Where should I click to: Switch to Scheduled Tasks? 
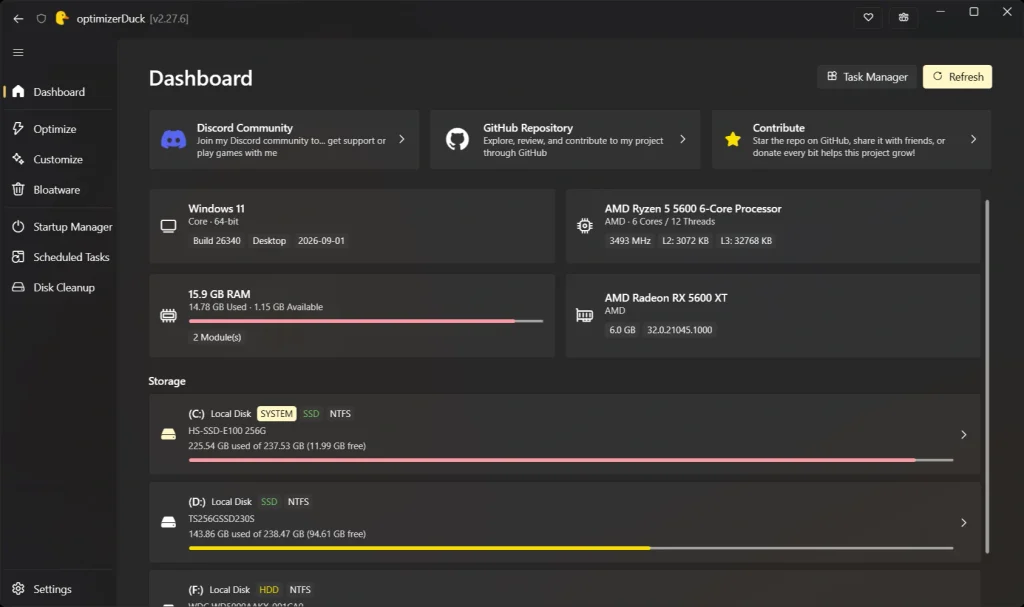pos(59,257)
